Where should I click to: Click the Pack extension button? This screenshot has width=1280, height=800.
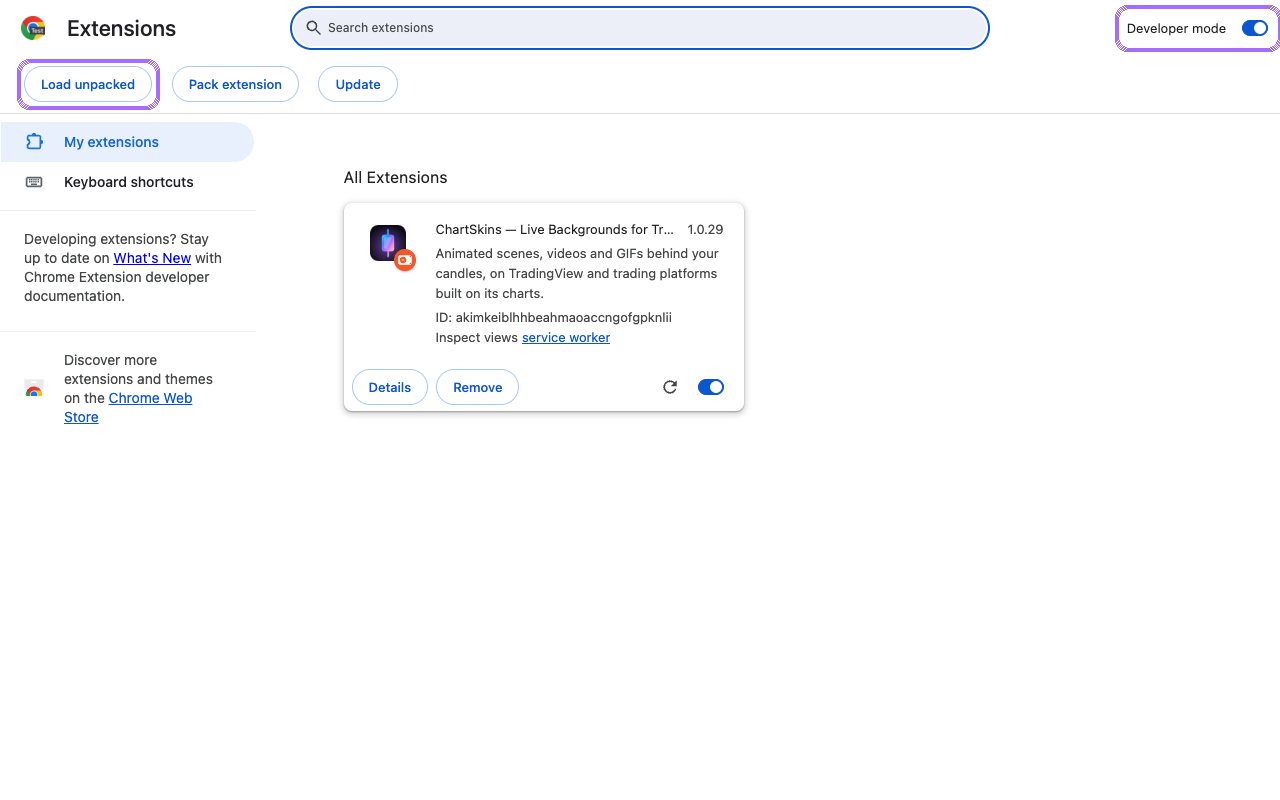(235, 84)
